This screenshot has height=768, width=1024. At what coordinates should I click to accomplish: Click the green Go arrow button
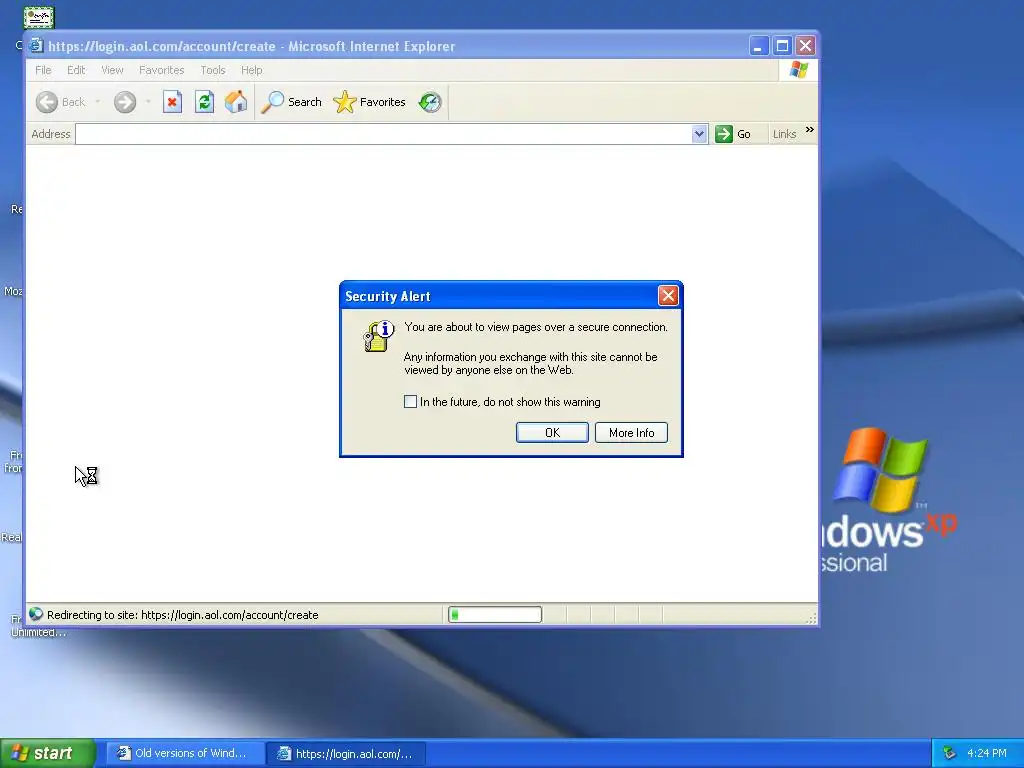[x=724, y=134]
